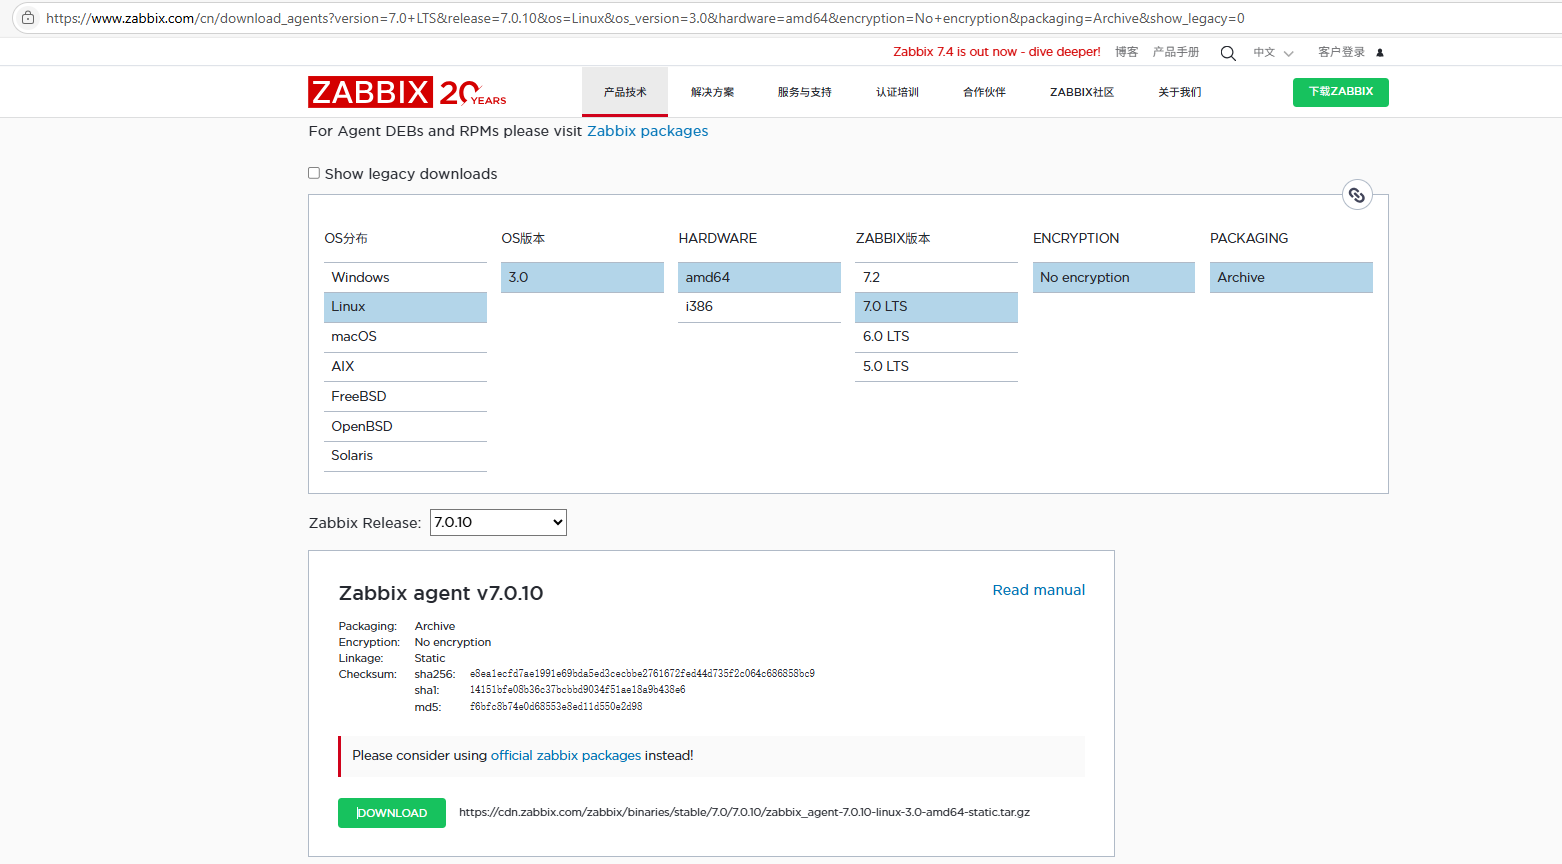Screen dimensions: 1562x864
Task: Select Solaris in OS distribution
Action: [405, 456]
